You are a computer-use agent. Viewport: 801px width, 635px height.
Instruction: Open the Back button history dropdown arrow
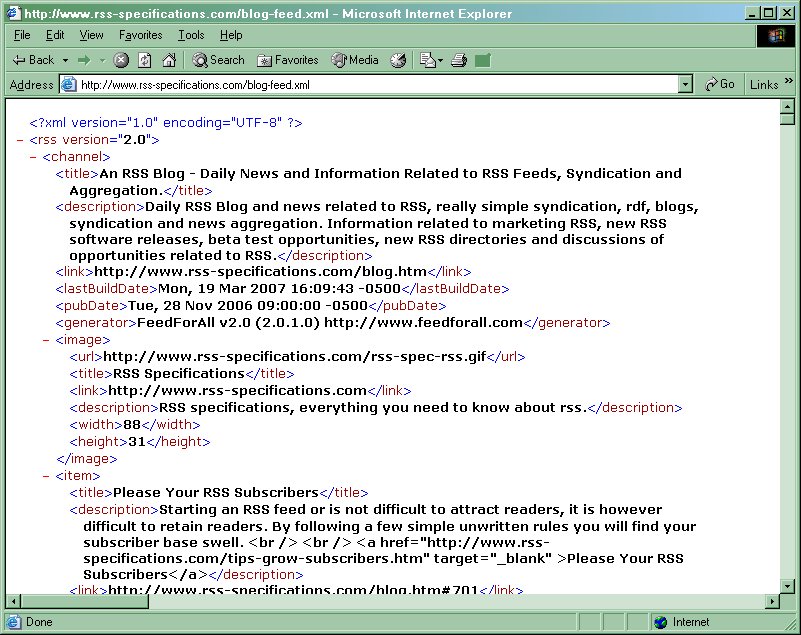(65, 60)
